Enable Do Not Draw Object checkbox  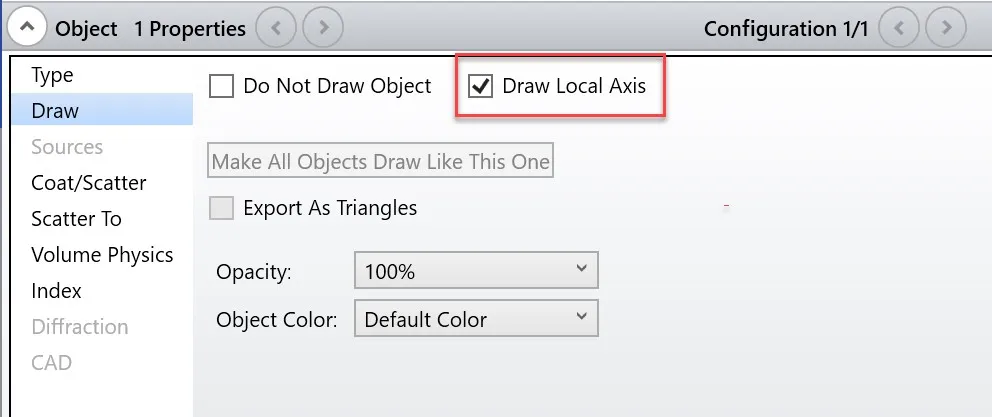pos(221,86)
